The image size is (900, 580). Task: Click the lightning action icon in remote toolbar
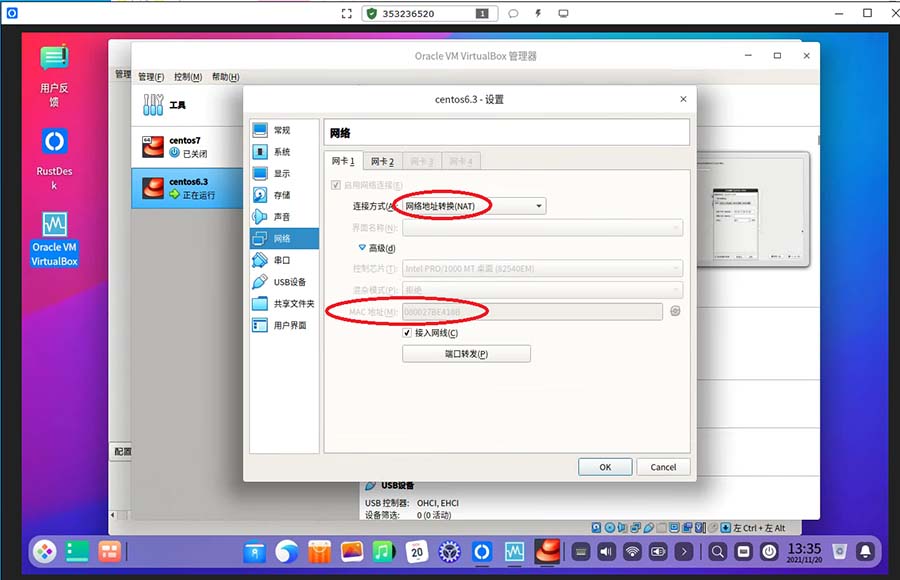pos(538,13)
